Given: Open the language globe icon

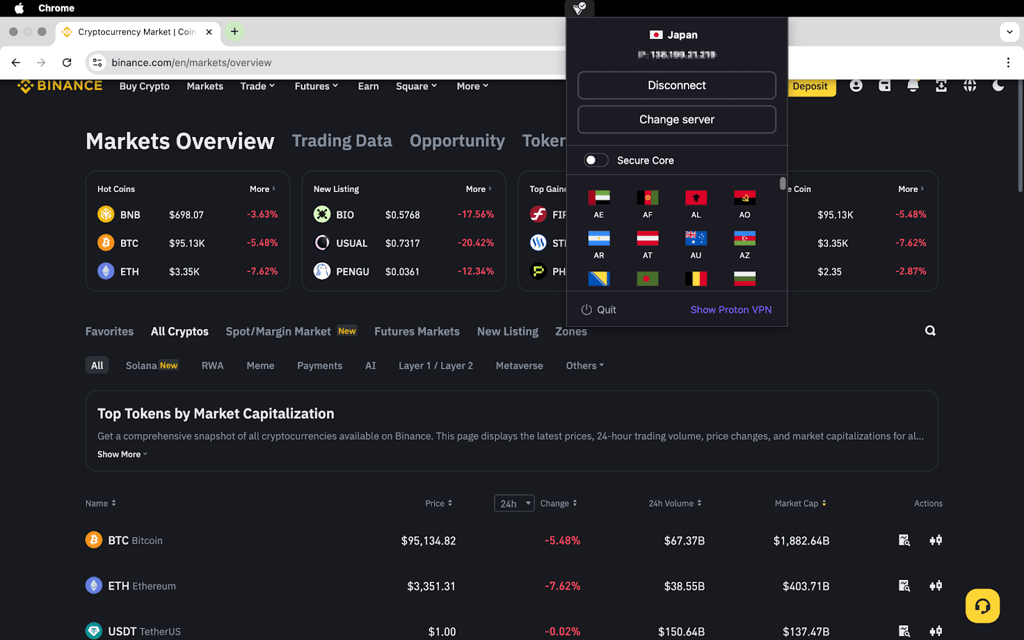Looking at the screenshot, I should 970,86.
